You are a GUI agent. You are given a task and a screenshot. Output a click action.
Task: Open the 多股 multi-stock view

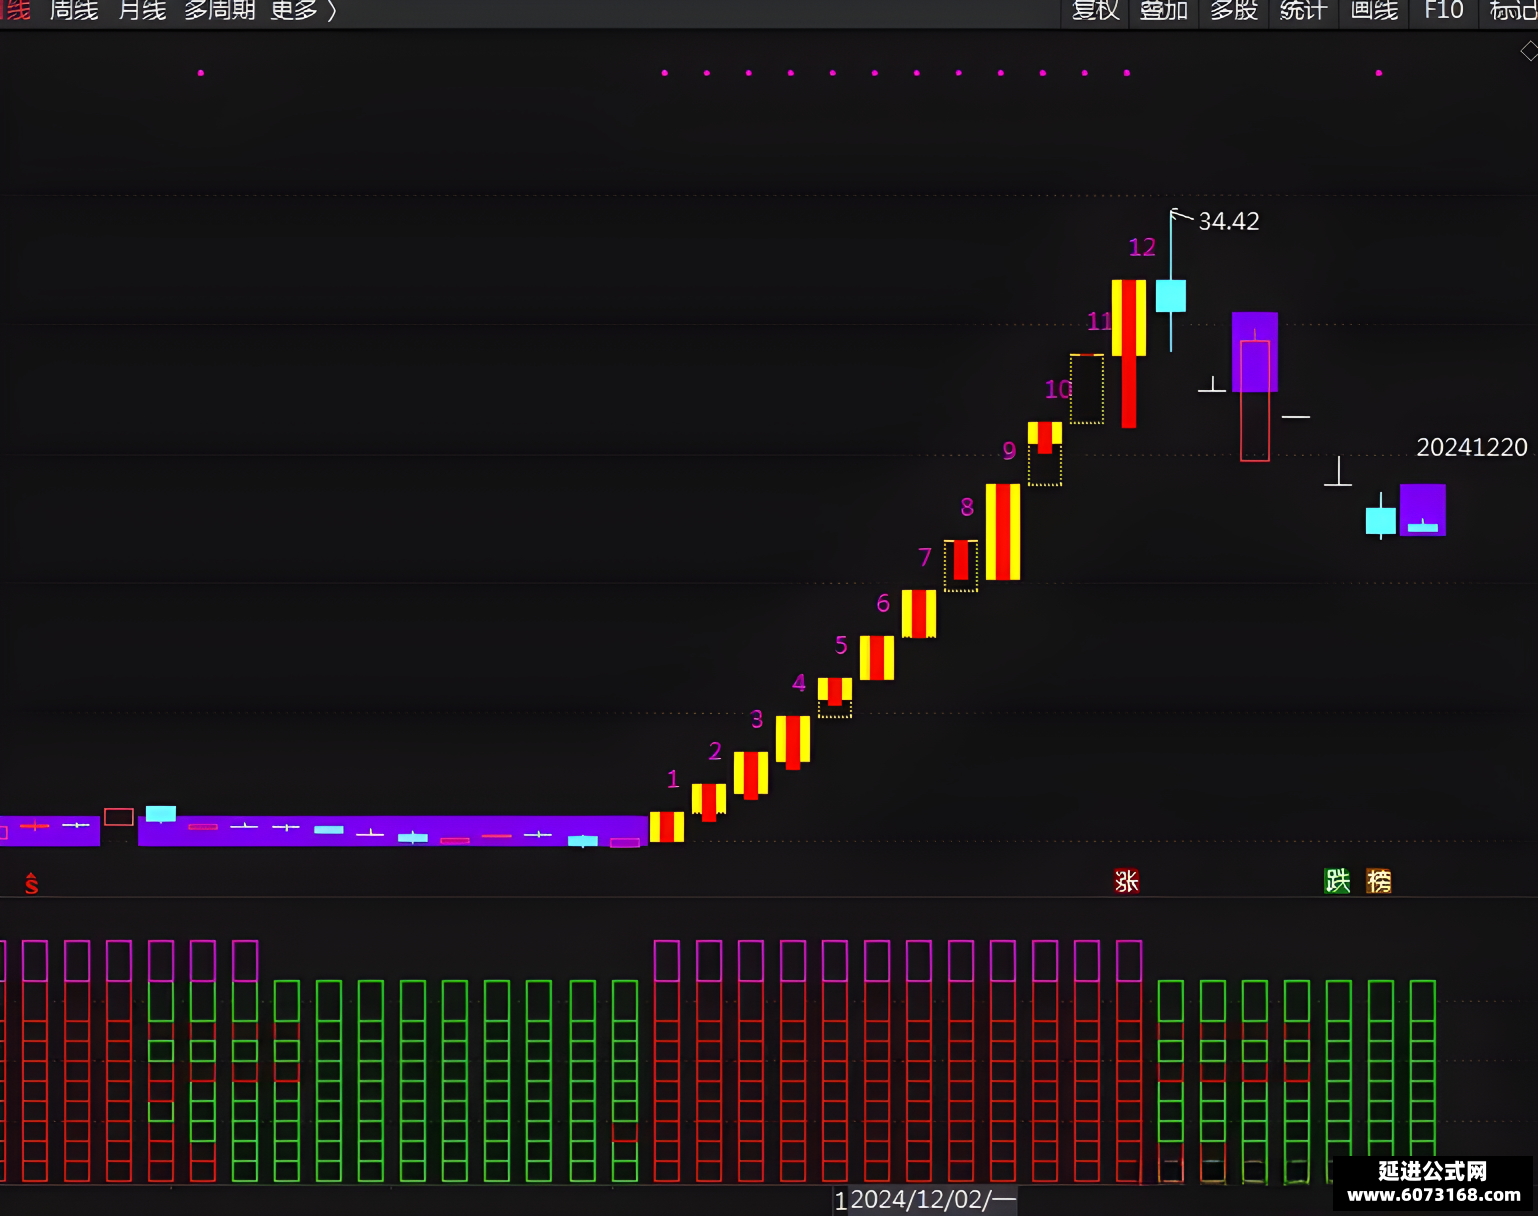[1234, 10]
